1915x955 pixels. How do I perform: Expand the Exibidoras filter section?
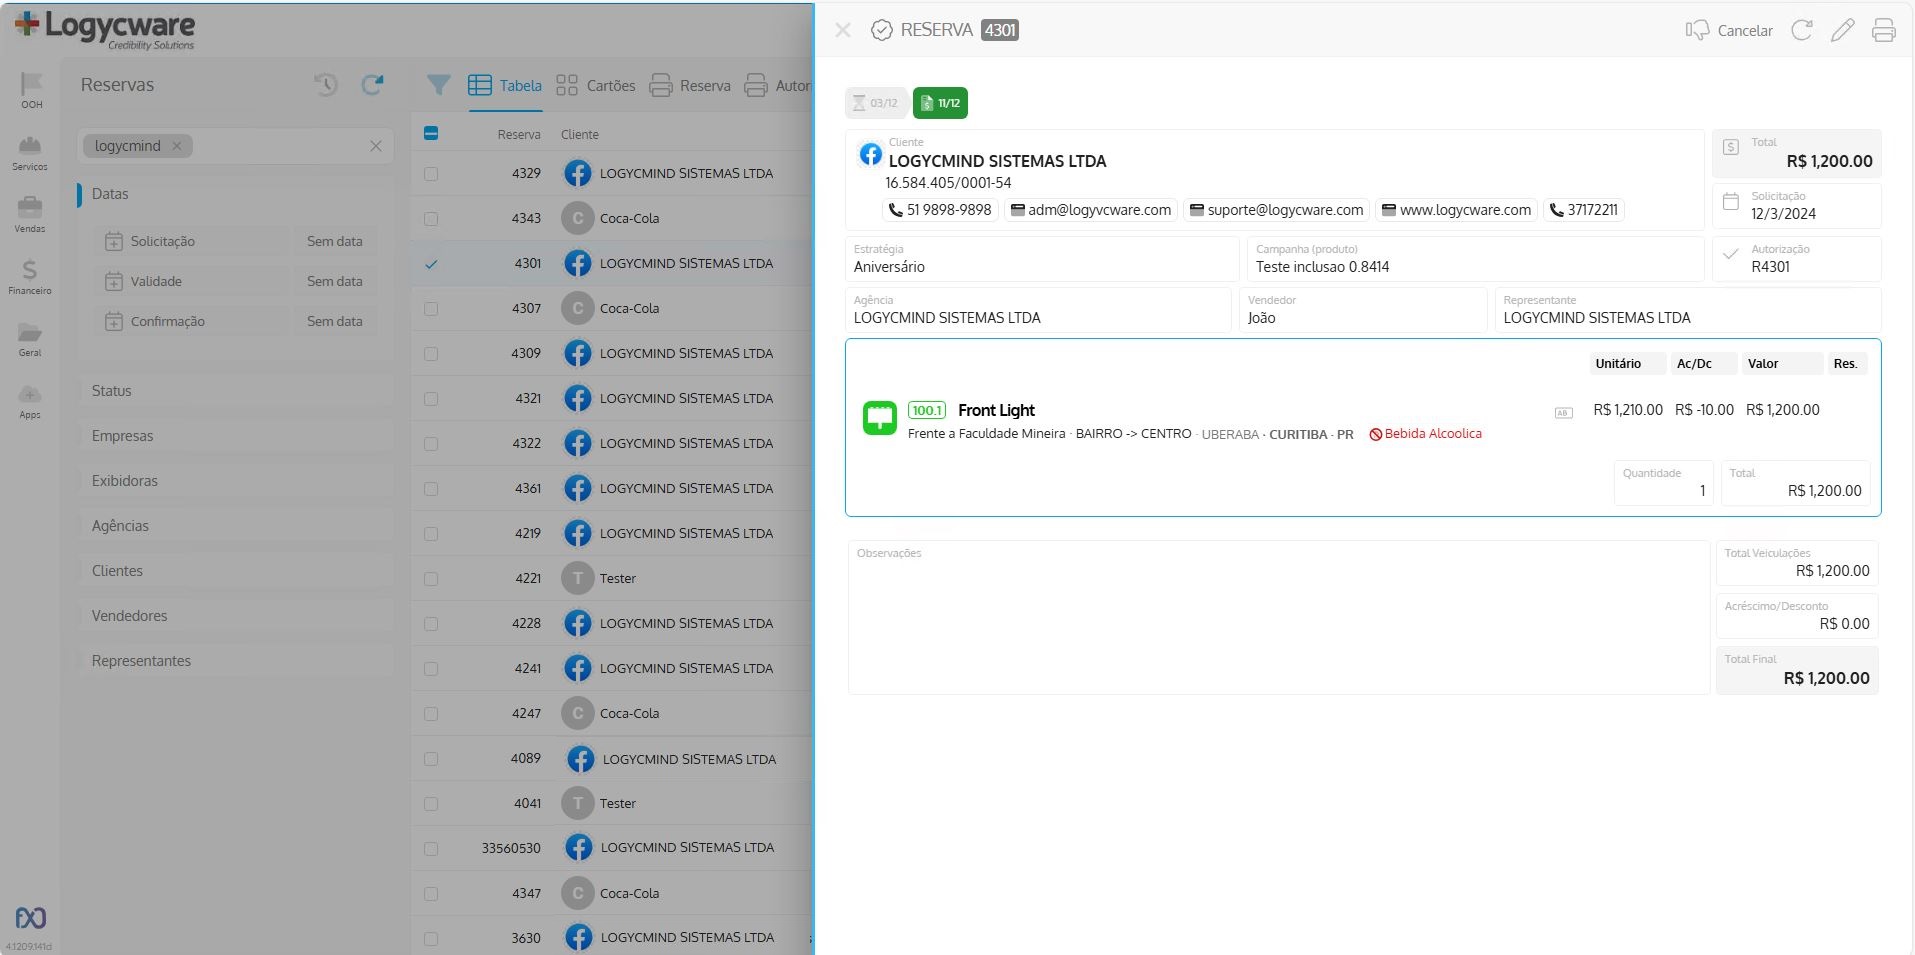coord(235,481)
